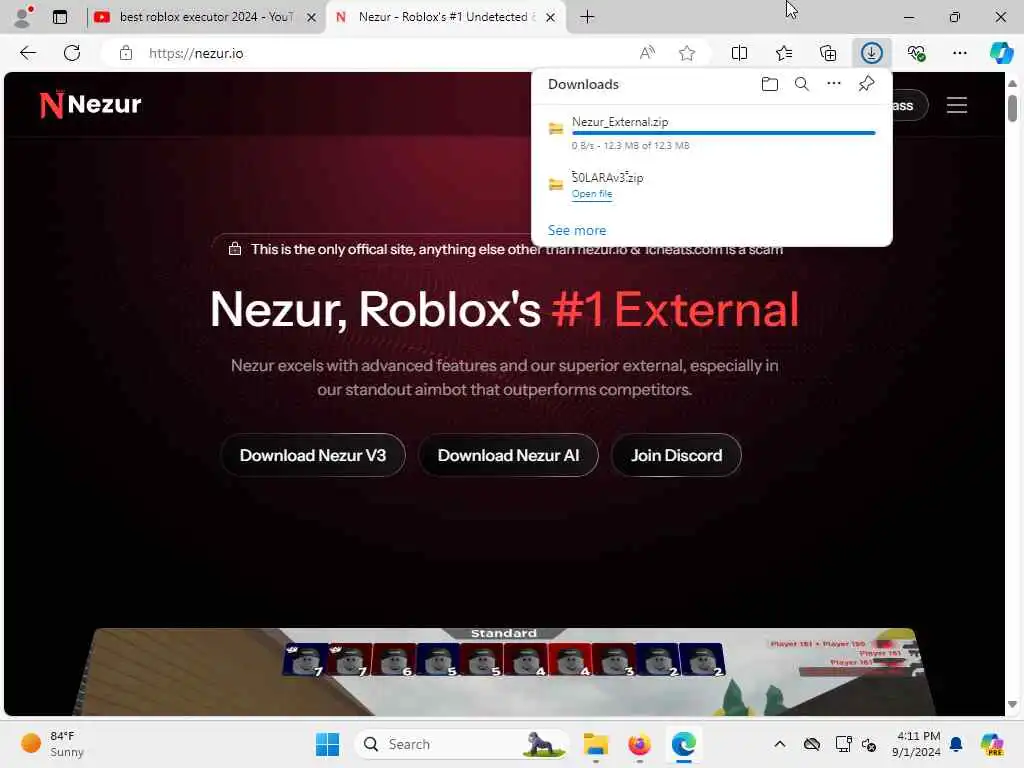Add this page to favorites star
This screenshot has width=1024, height=768.
(686, 53)
